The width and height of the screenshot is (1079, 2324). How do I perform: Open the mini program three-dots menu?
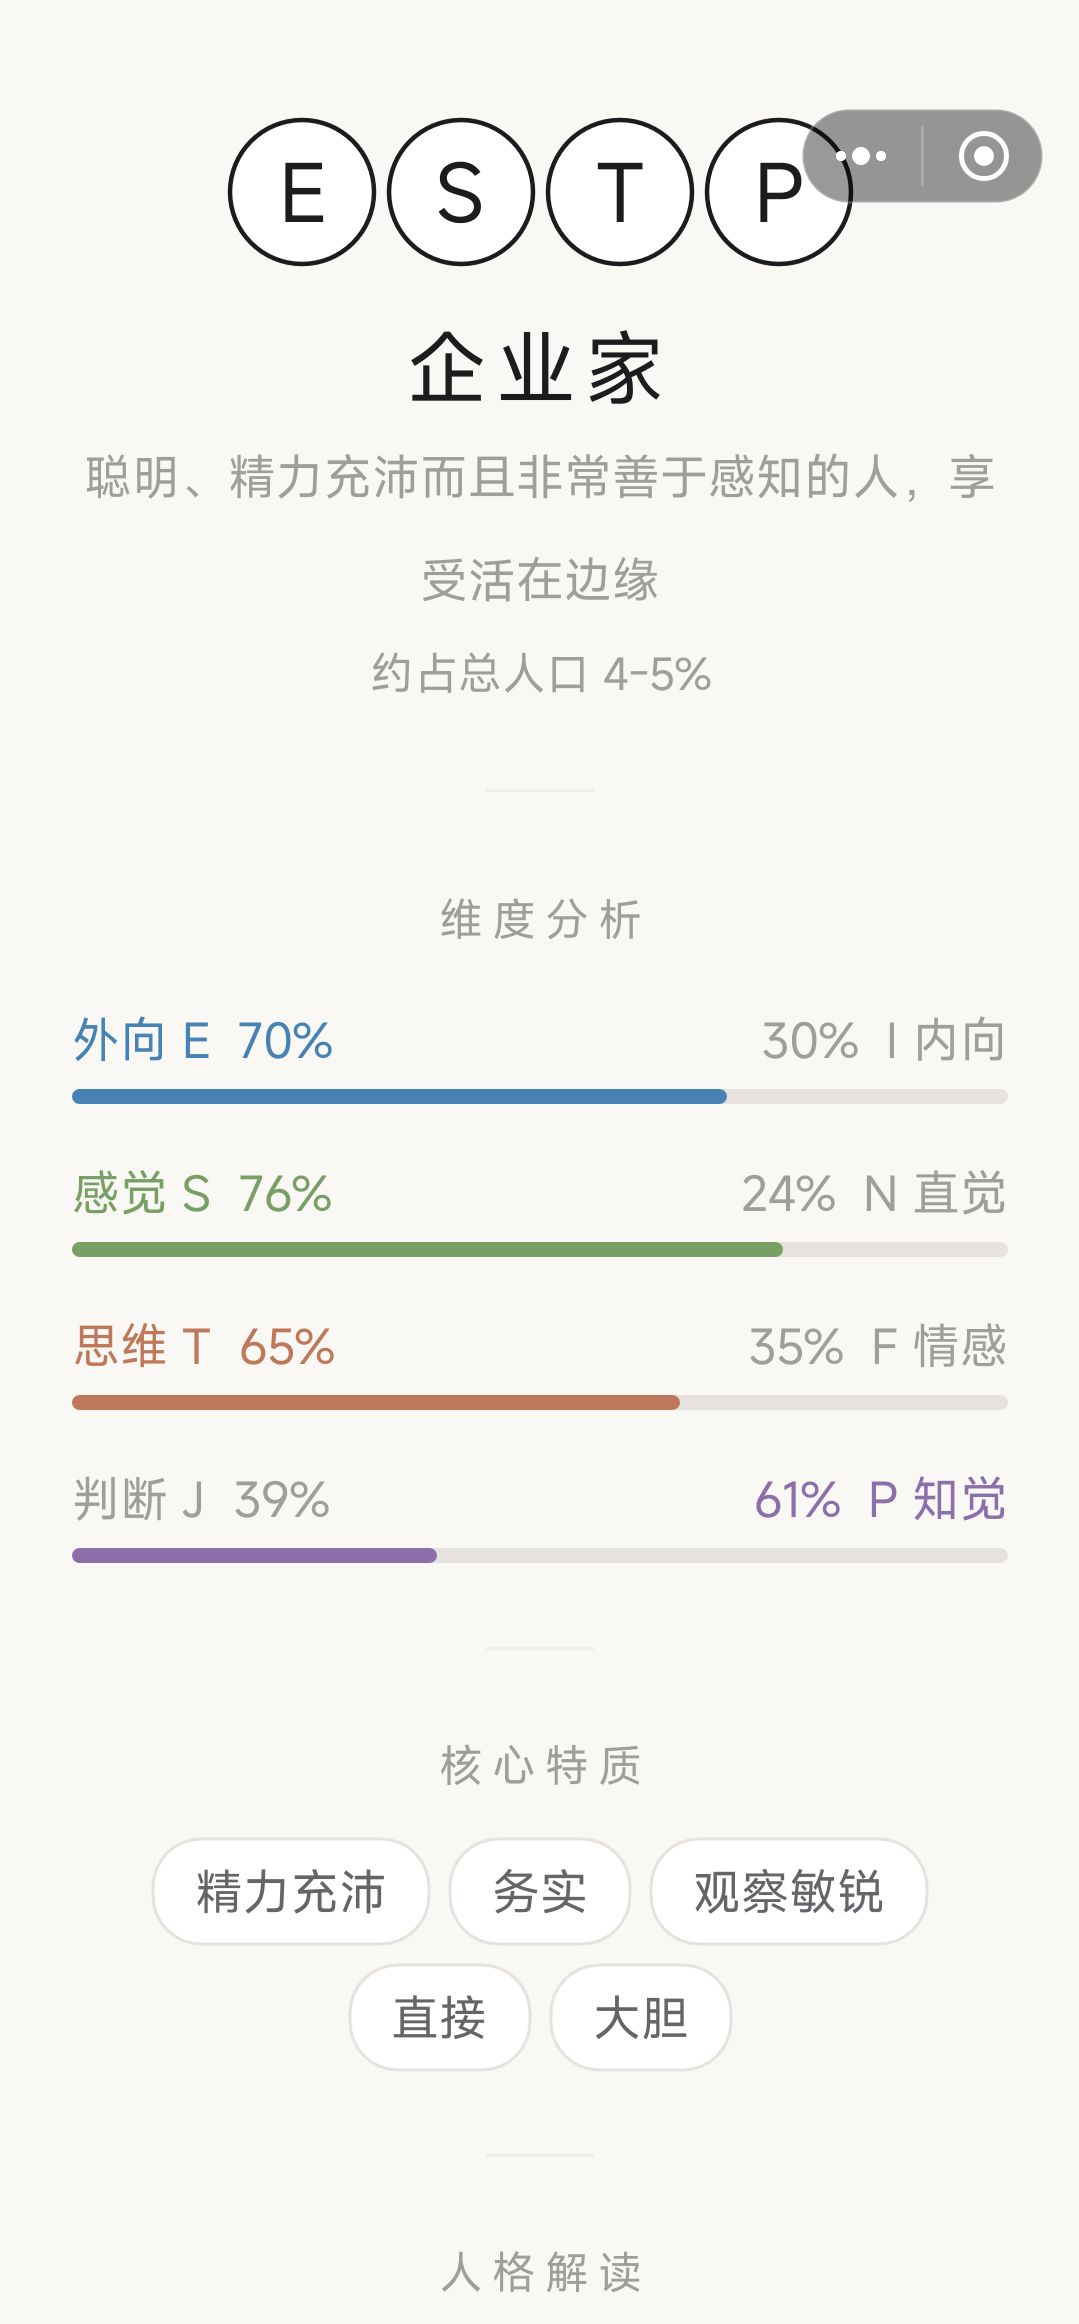tap(861, 156)
